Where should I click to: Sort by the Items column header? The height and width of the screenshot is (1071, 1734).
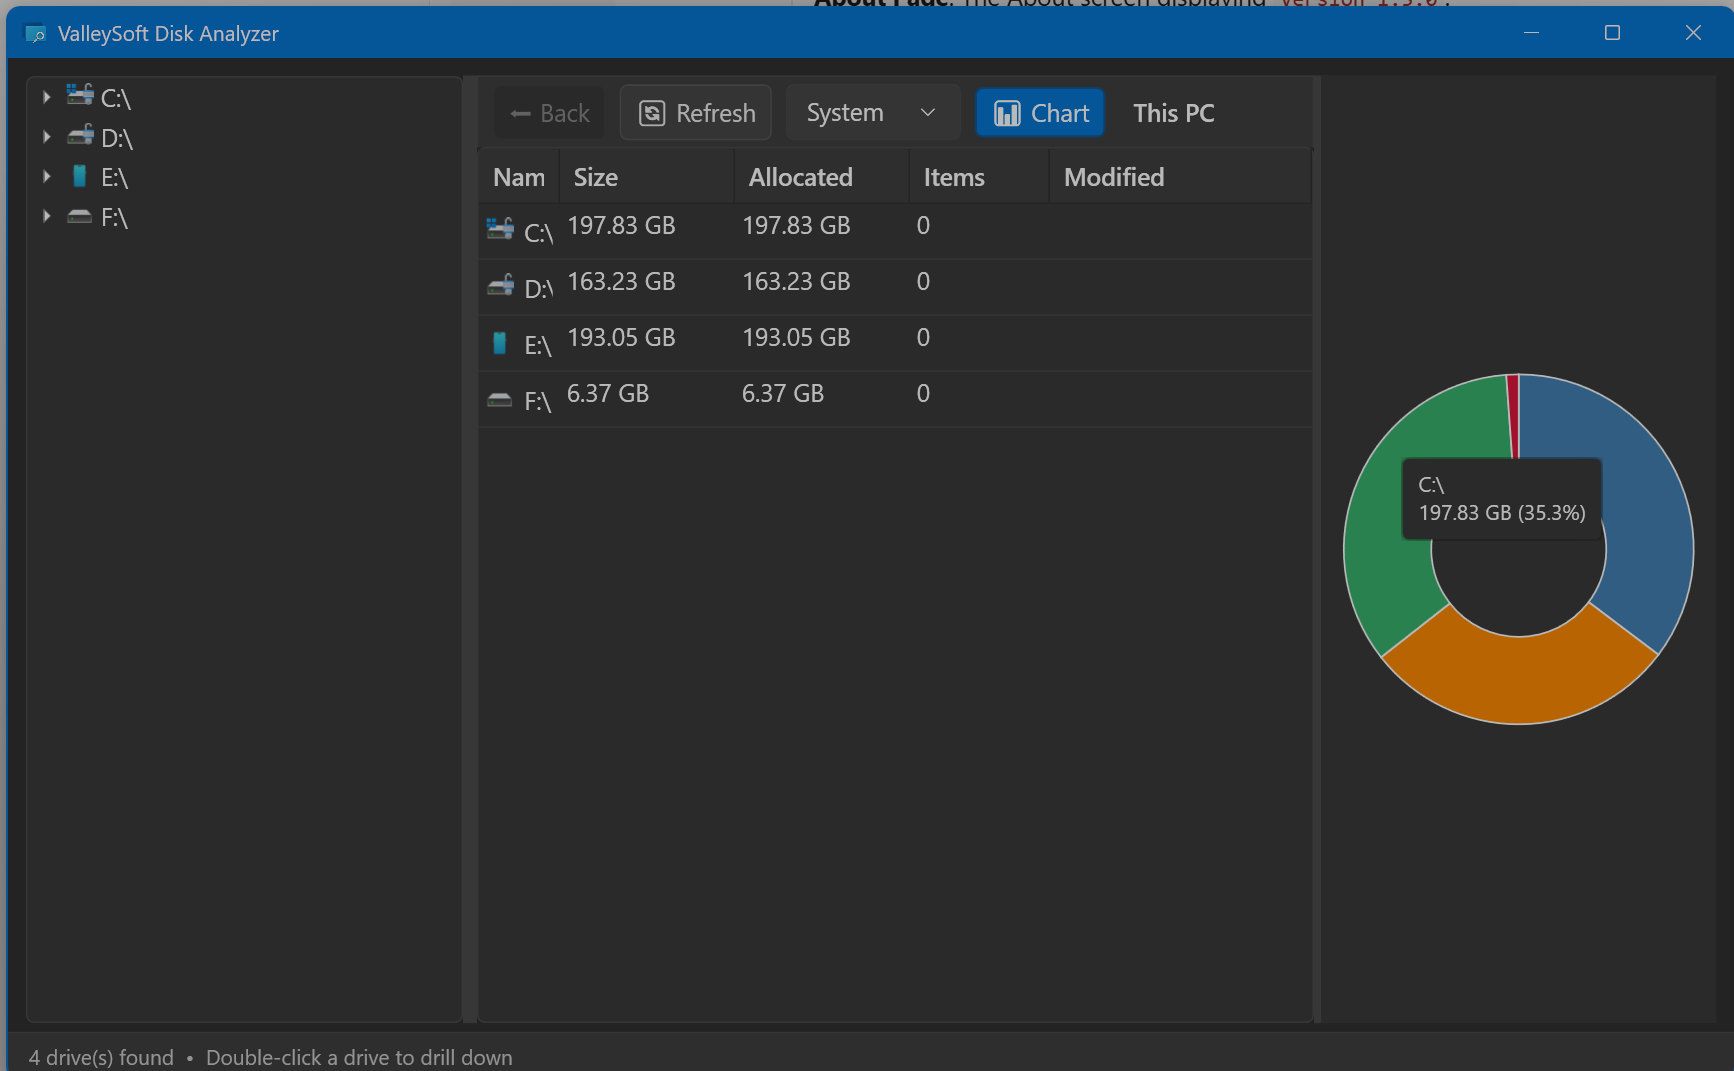979,177
